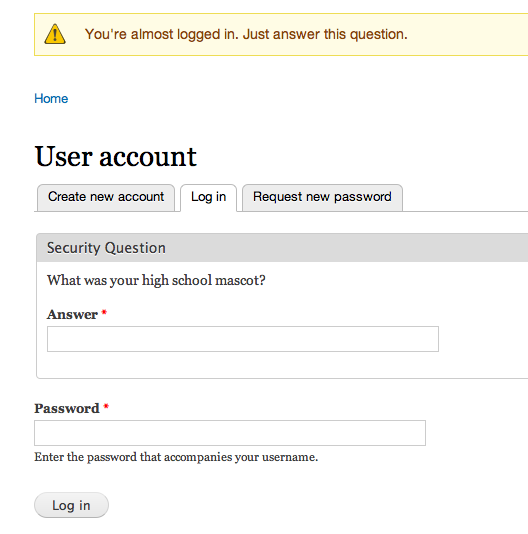
Task: Focus the Password input box
Action: click(230, 433)
